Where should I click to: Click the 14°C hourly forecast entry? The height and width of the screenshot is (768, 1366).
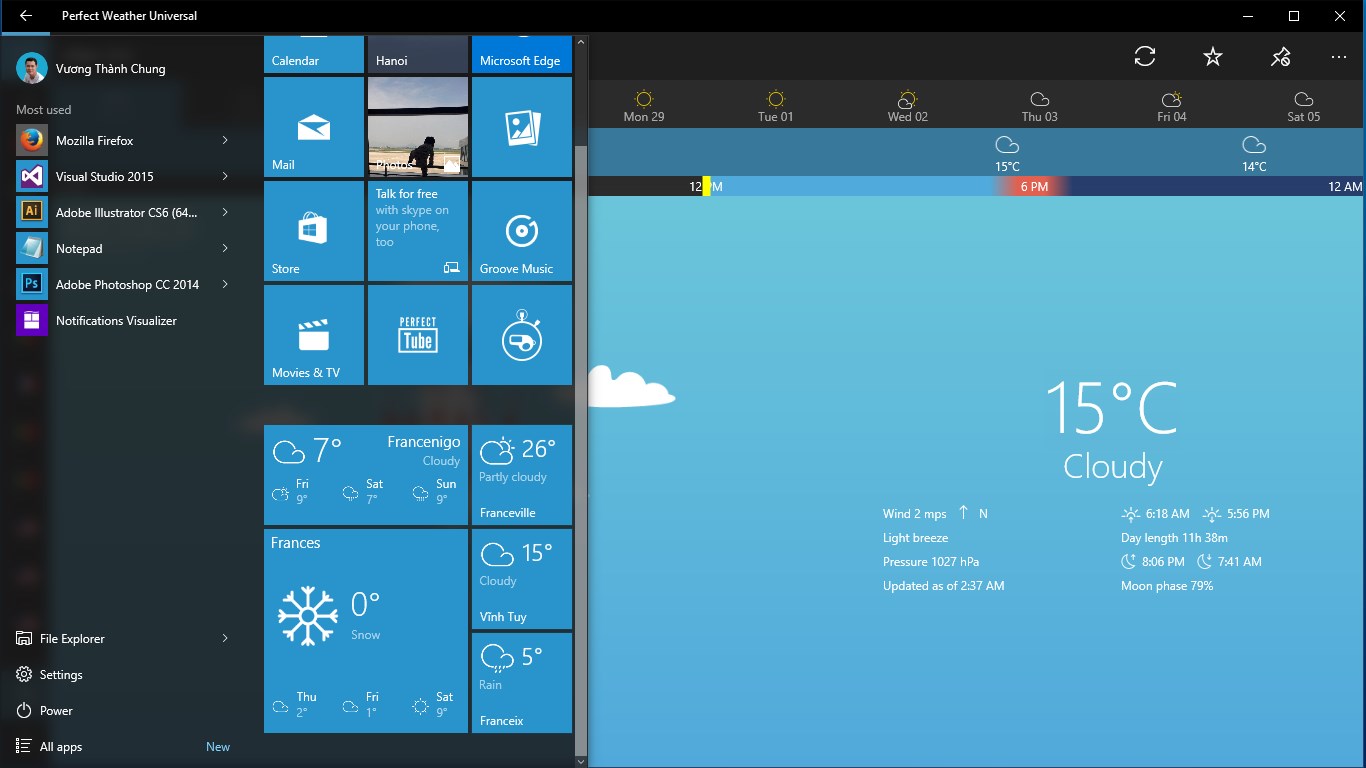(x=1254, y=154)
